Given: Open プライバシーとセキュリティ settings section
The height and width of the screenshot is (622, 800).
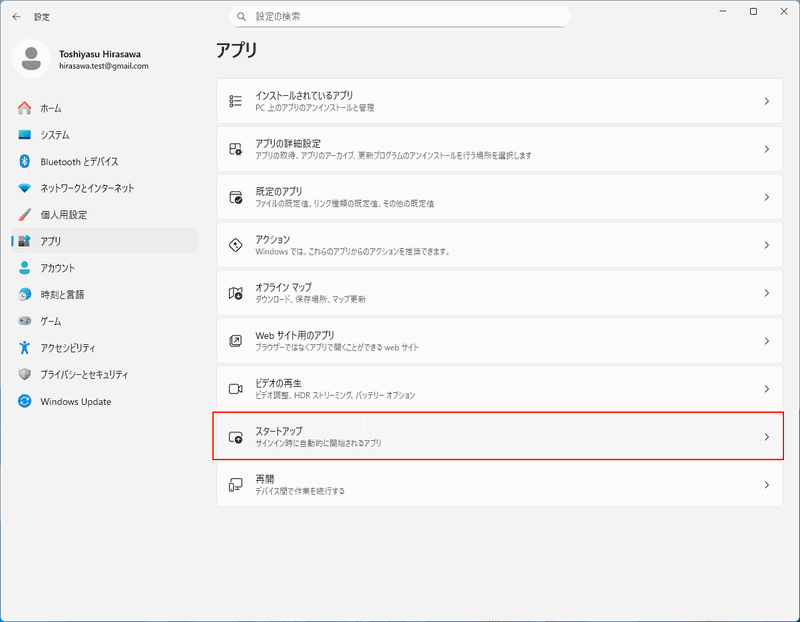Looking at the screenshot, I should tap(84, 374).
